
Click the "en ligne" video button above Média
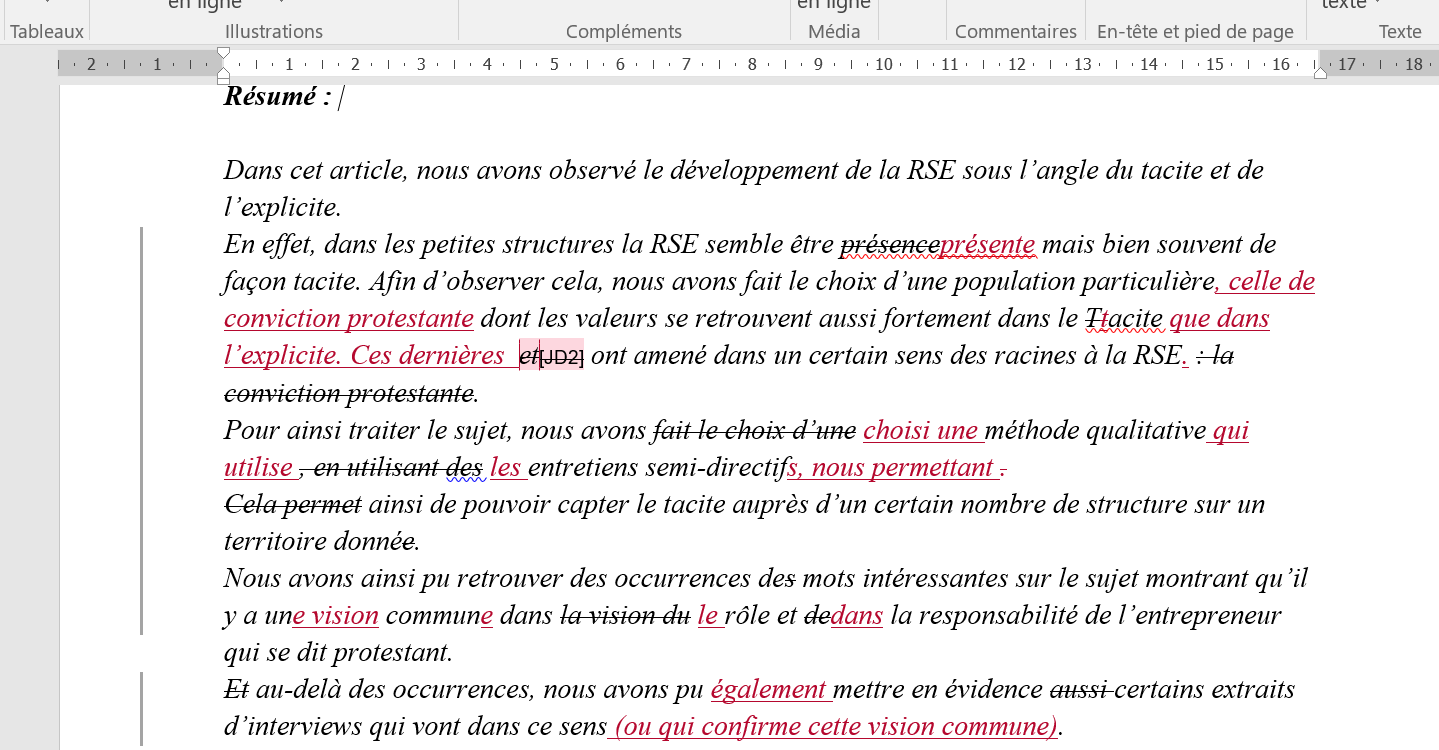coord(833,5)
